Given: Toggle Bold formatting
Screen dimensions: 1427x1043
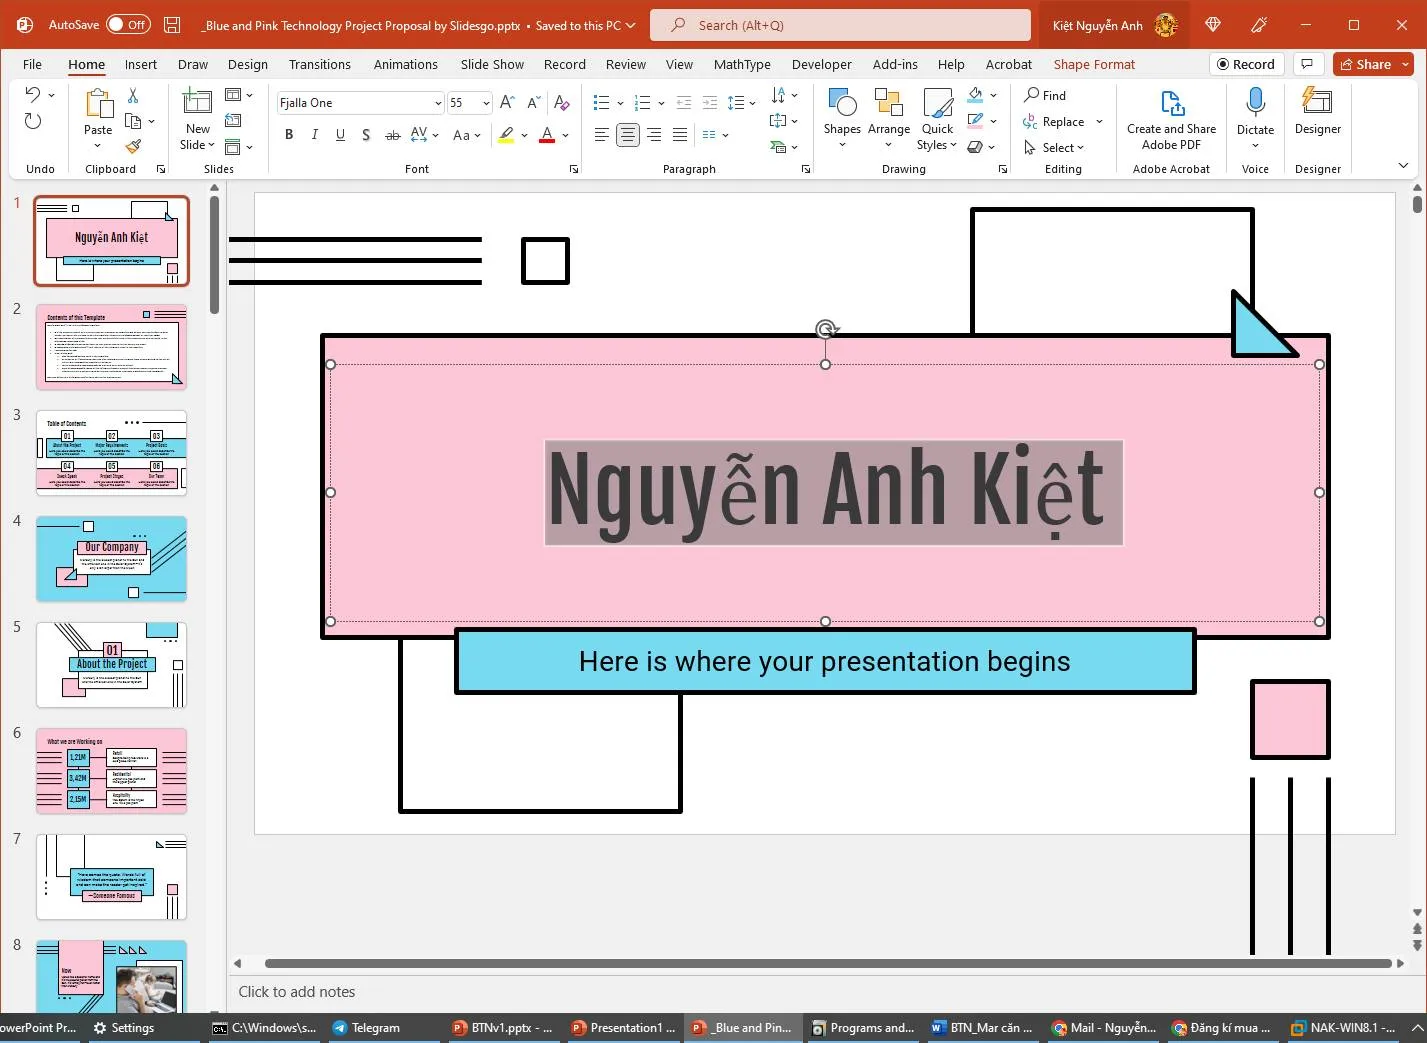Looking at the screenshot, I should pos(289,135).
